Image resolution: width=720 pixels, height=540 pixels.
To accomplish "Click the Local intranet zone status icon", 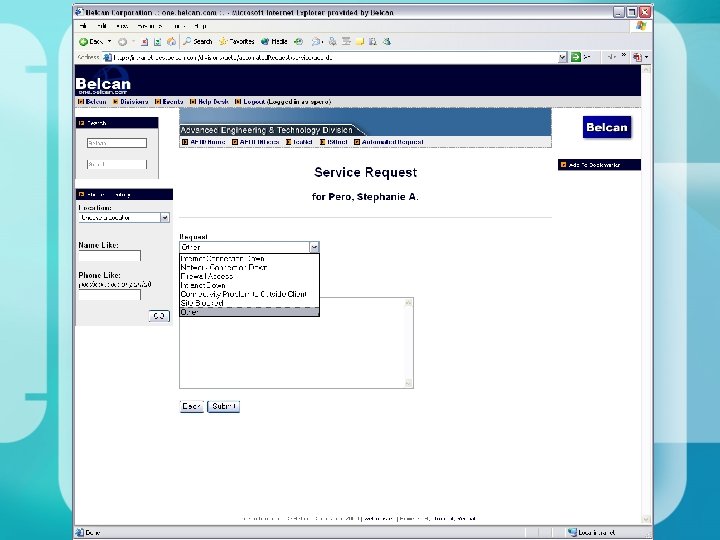I will click(572, 533).
